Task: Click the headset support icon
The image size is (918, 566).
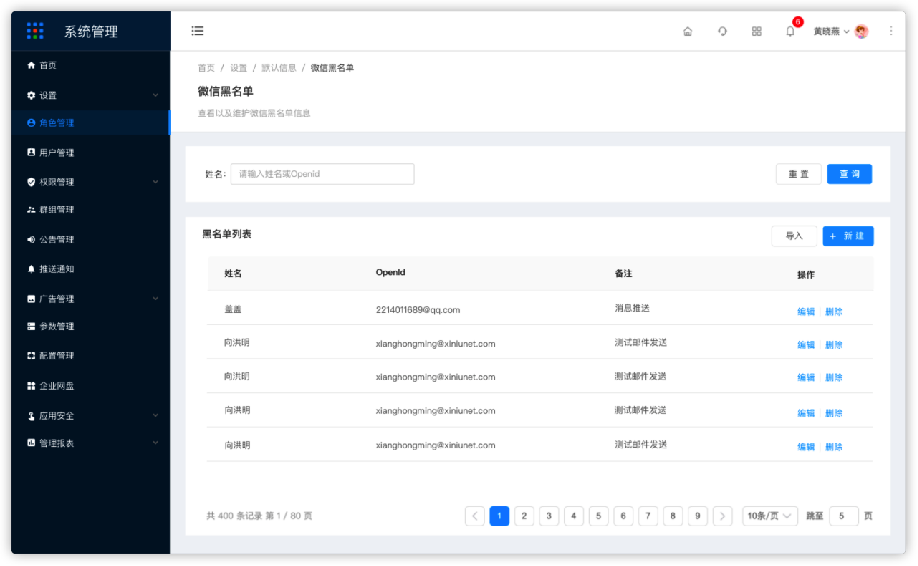Action: pos(722,31)
